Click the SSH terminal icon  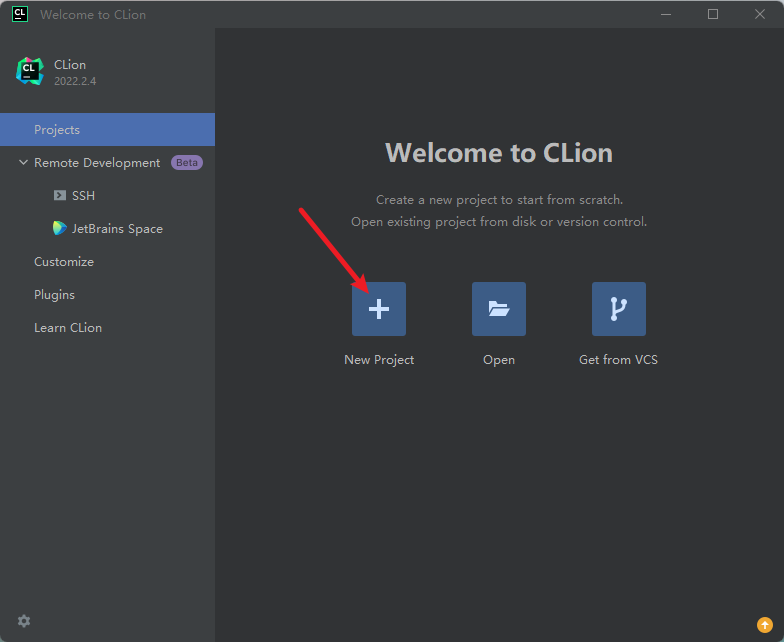60,195
